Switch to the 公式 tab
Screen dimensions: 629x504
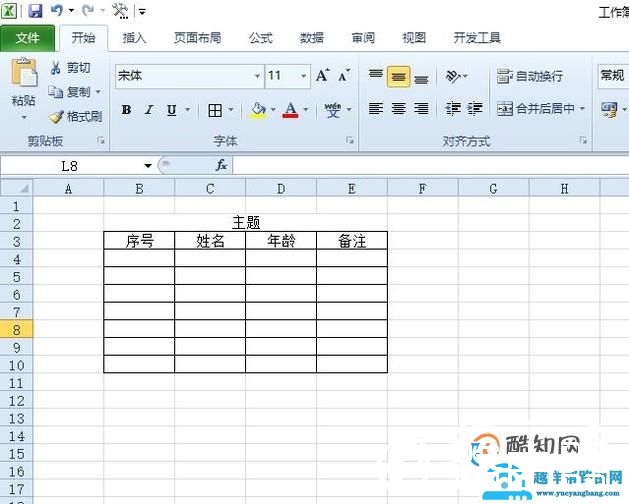click(x=261, y=38)
